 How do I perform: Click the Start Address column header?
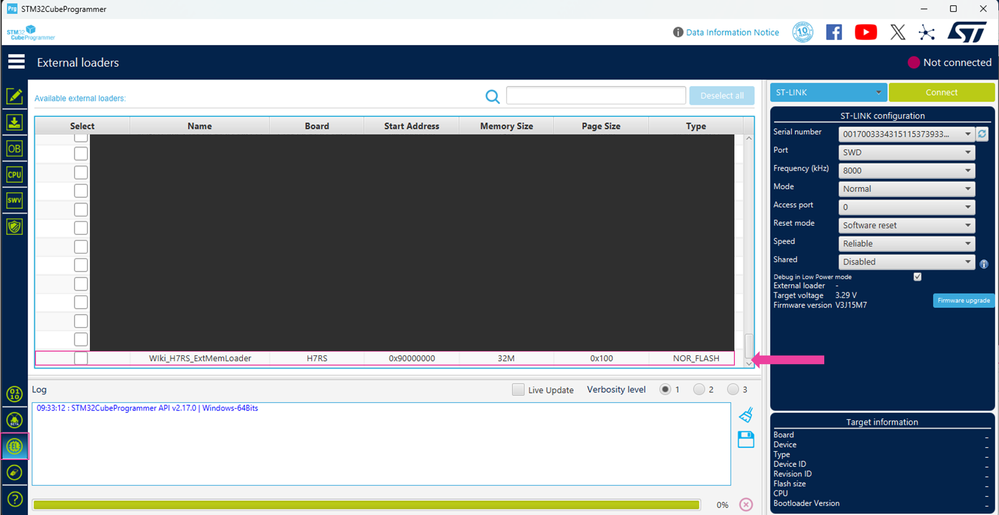pyautogui.click(x=412, y=126)
